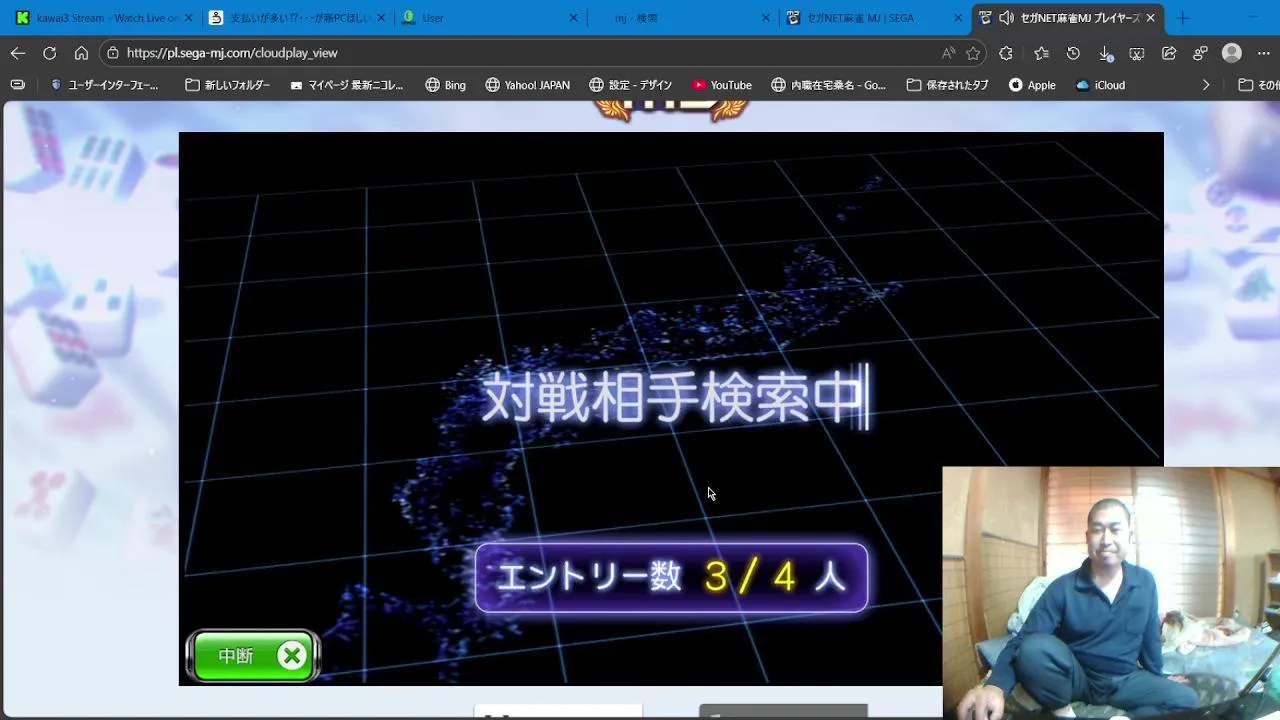Add this page to favorites
This screenshot has width=1280, height=720.
point(973,53)
